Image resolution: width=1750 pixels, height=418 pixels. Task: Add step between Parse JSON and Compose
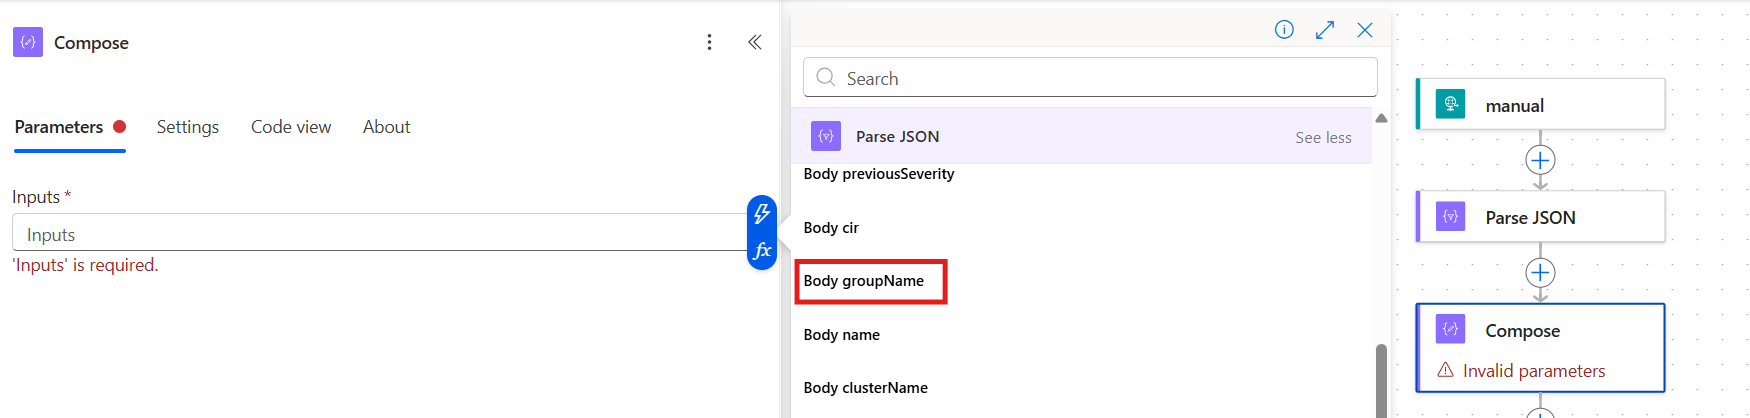(1540, 273)
